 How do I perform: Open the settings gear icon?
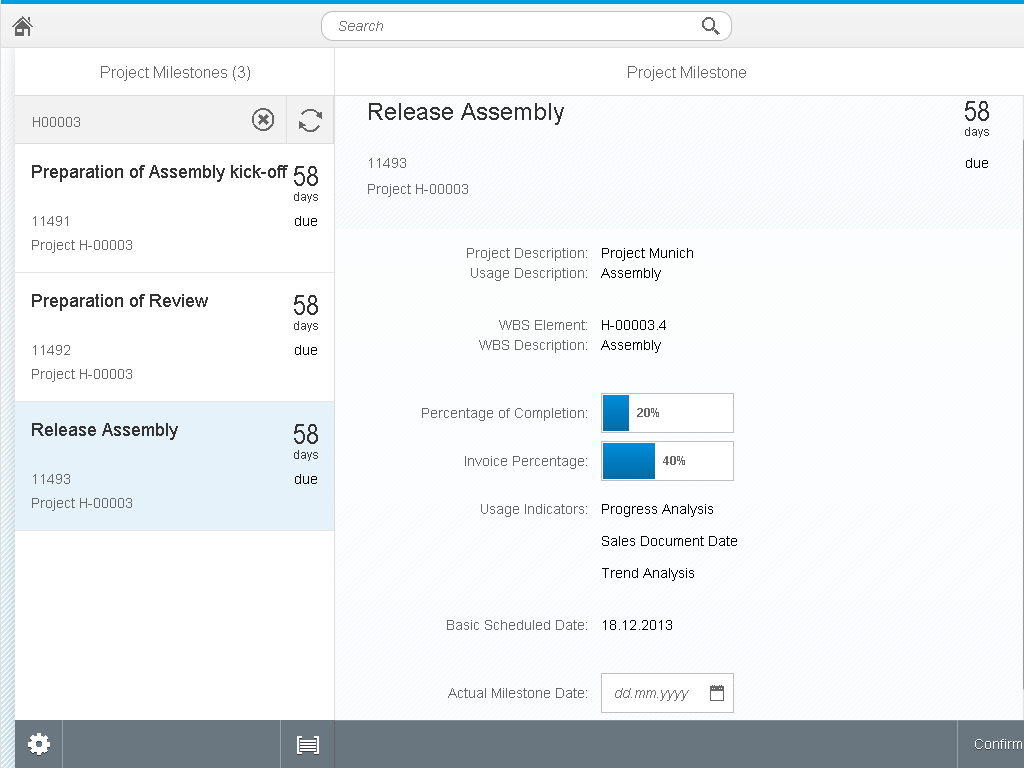pyautogui.click(x=38, y=744)
